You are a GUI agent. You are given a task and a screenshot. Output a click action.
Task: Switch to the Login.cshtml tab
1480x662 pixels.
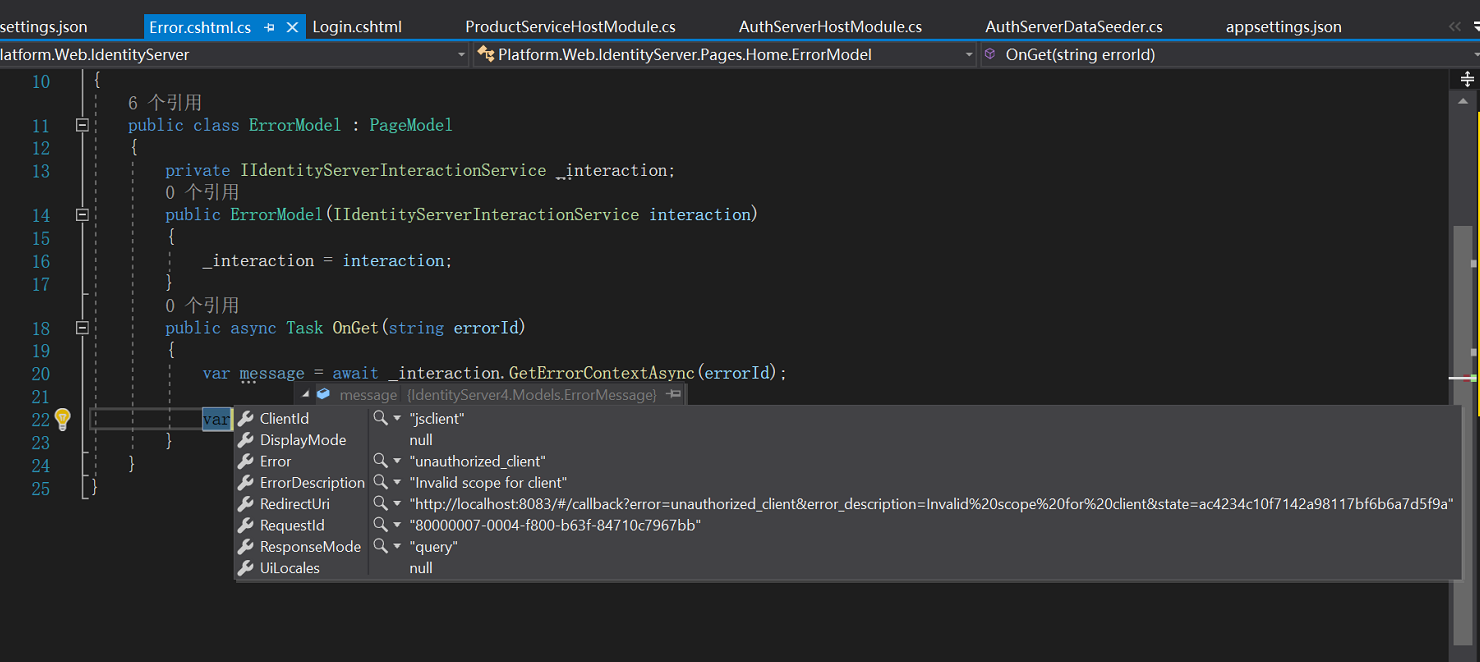(x=356, y=27)
